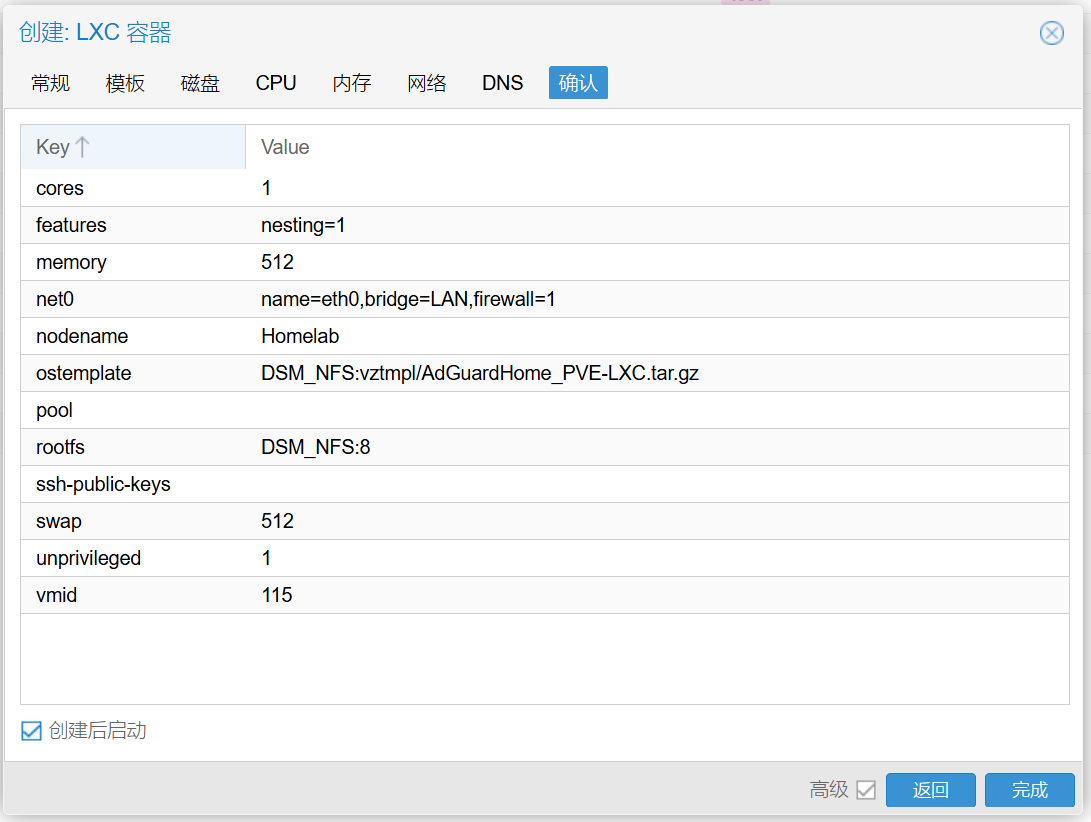Screen dimensions: 1091x822
Task: Uncheck the 创建后启动 checkbox
Action: pos(30,731)
